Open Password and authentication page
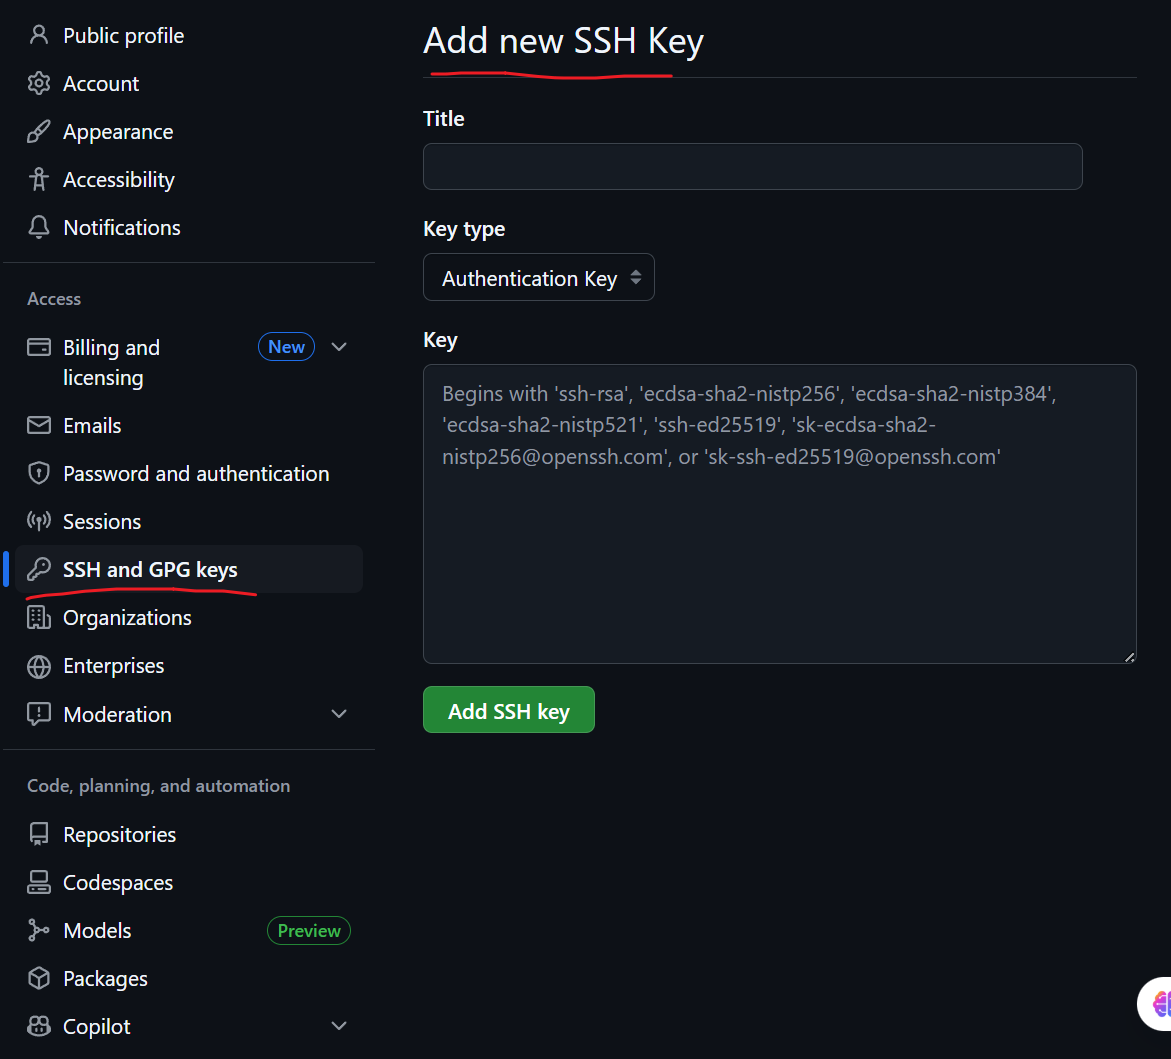1171x1059 pixels. click(196, 473)
